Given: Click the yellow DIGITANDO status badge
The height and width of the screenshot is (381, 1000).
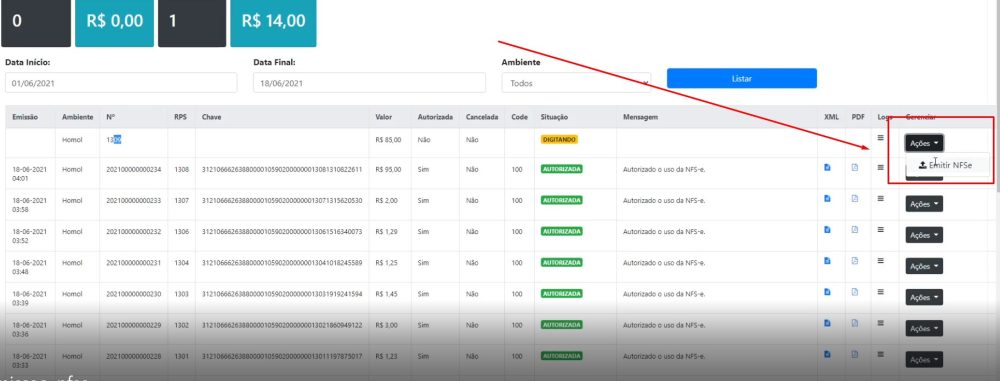Looking at the screenshot, I should click(x=559, y=139).
